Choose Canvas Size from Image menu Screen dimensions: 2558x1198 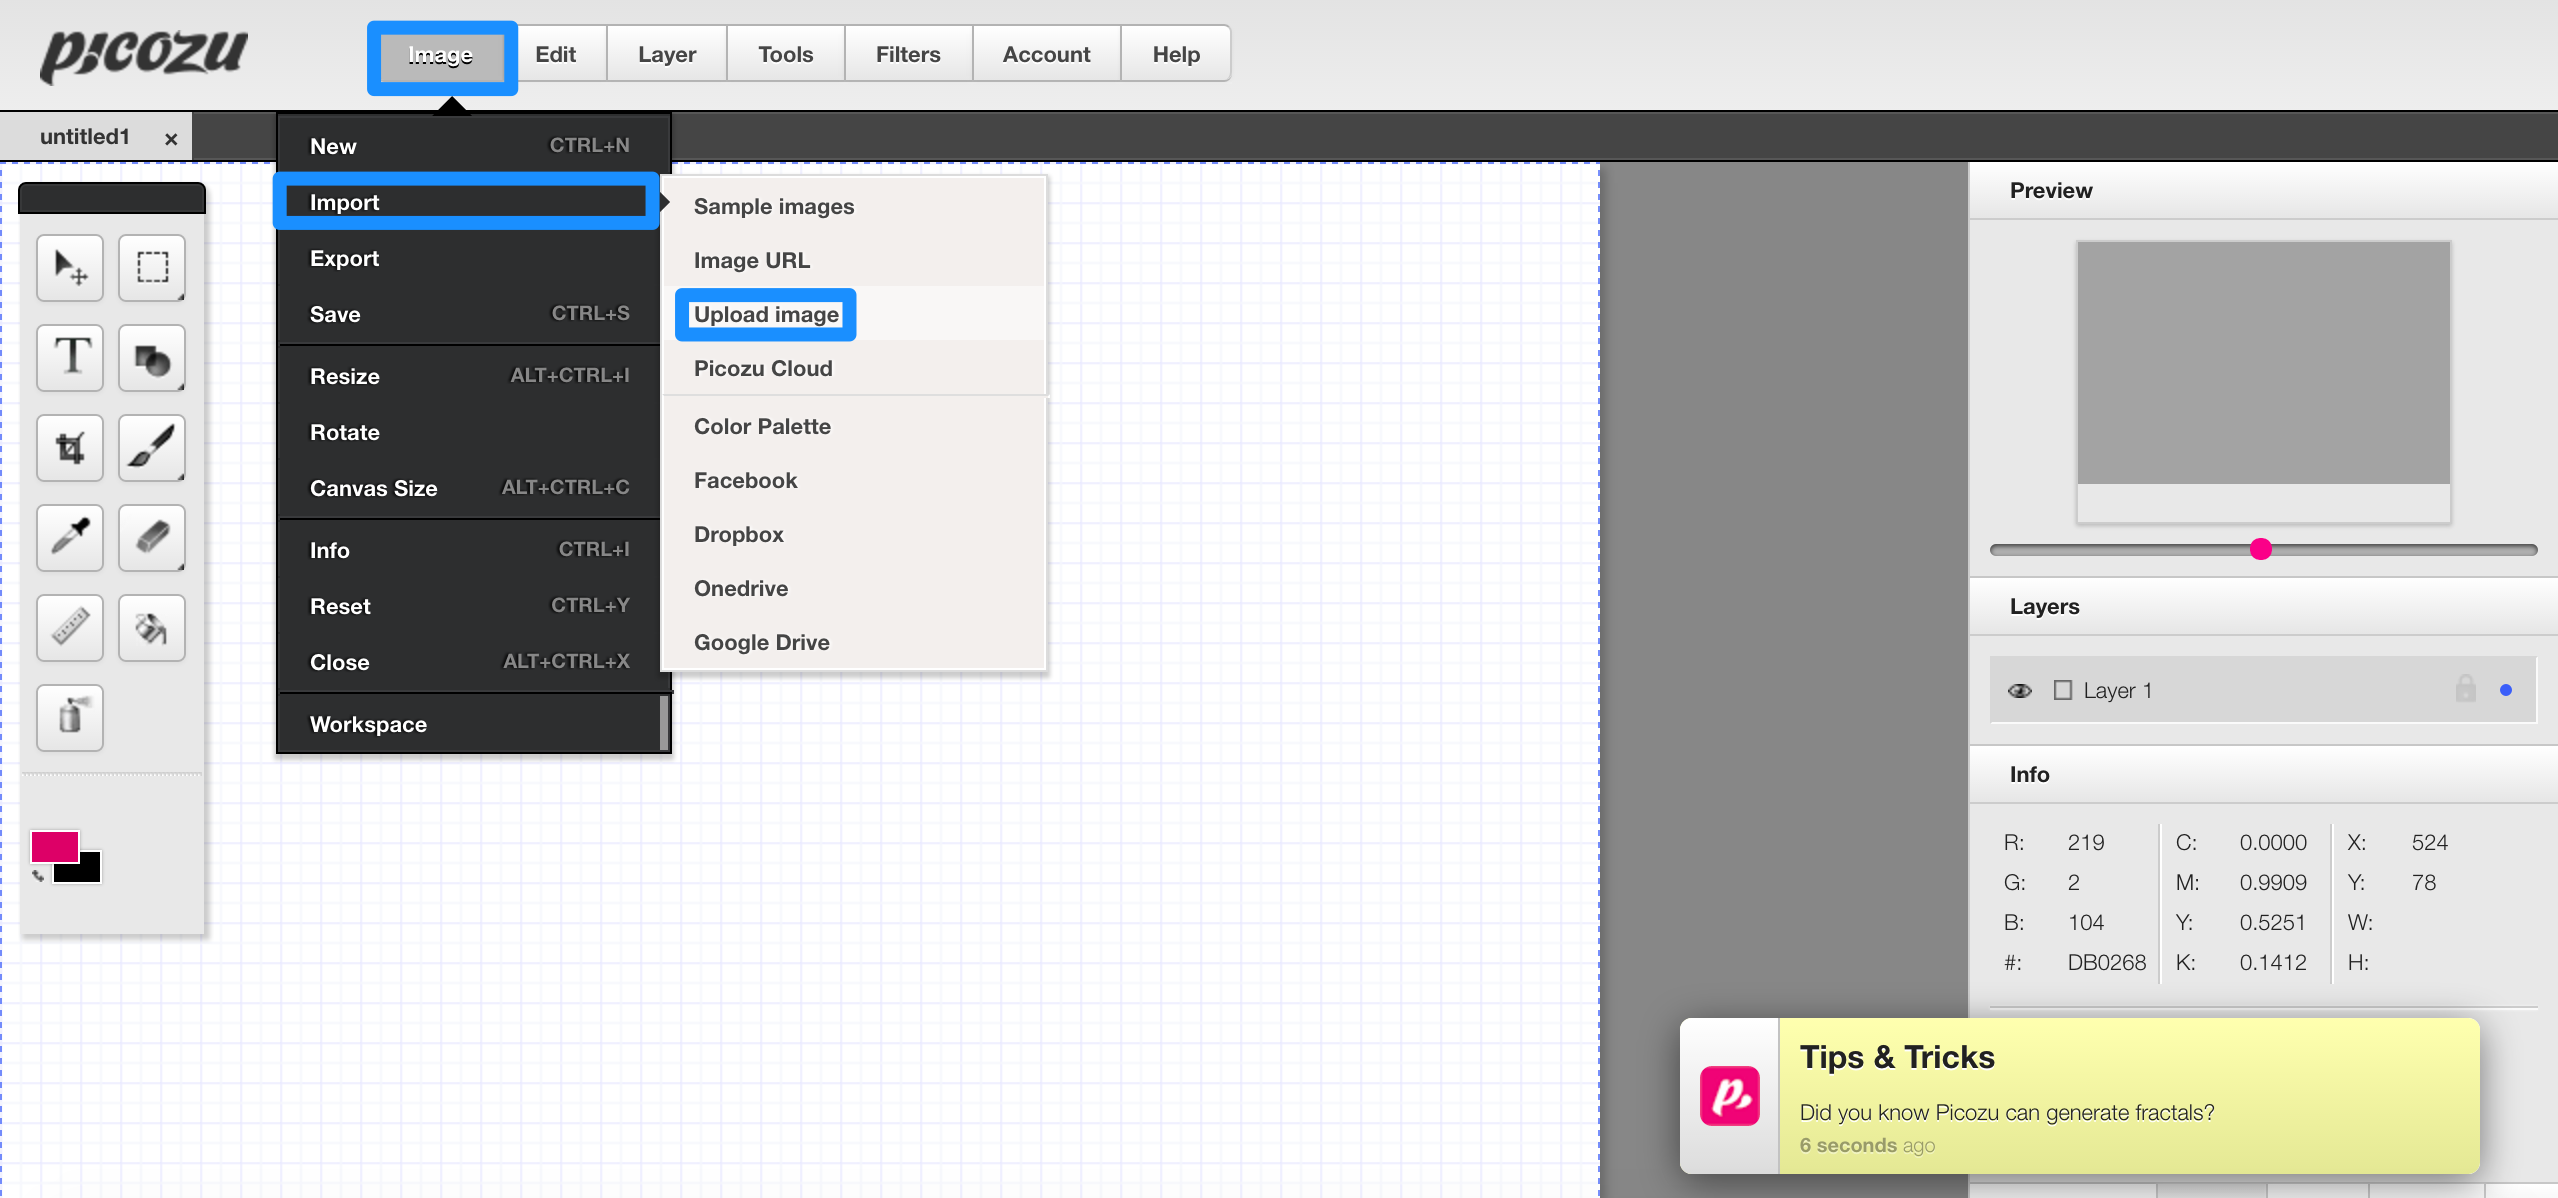(373, 488)
